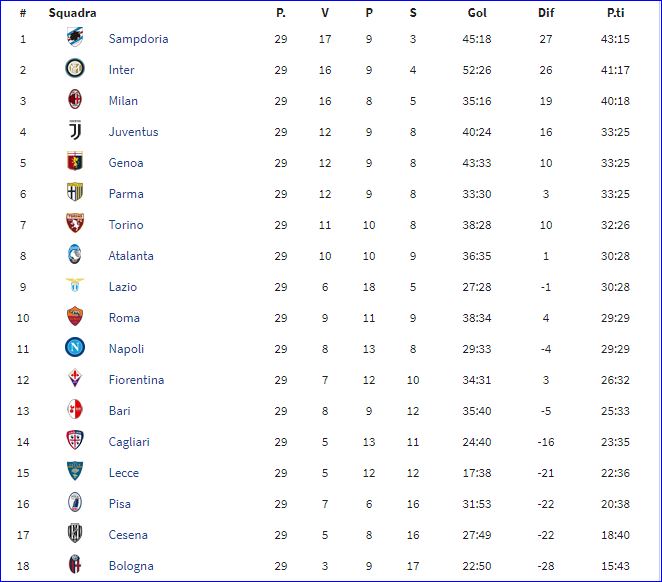Open the Lazio team link
The image size is (662, 582).
123,287
